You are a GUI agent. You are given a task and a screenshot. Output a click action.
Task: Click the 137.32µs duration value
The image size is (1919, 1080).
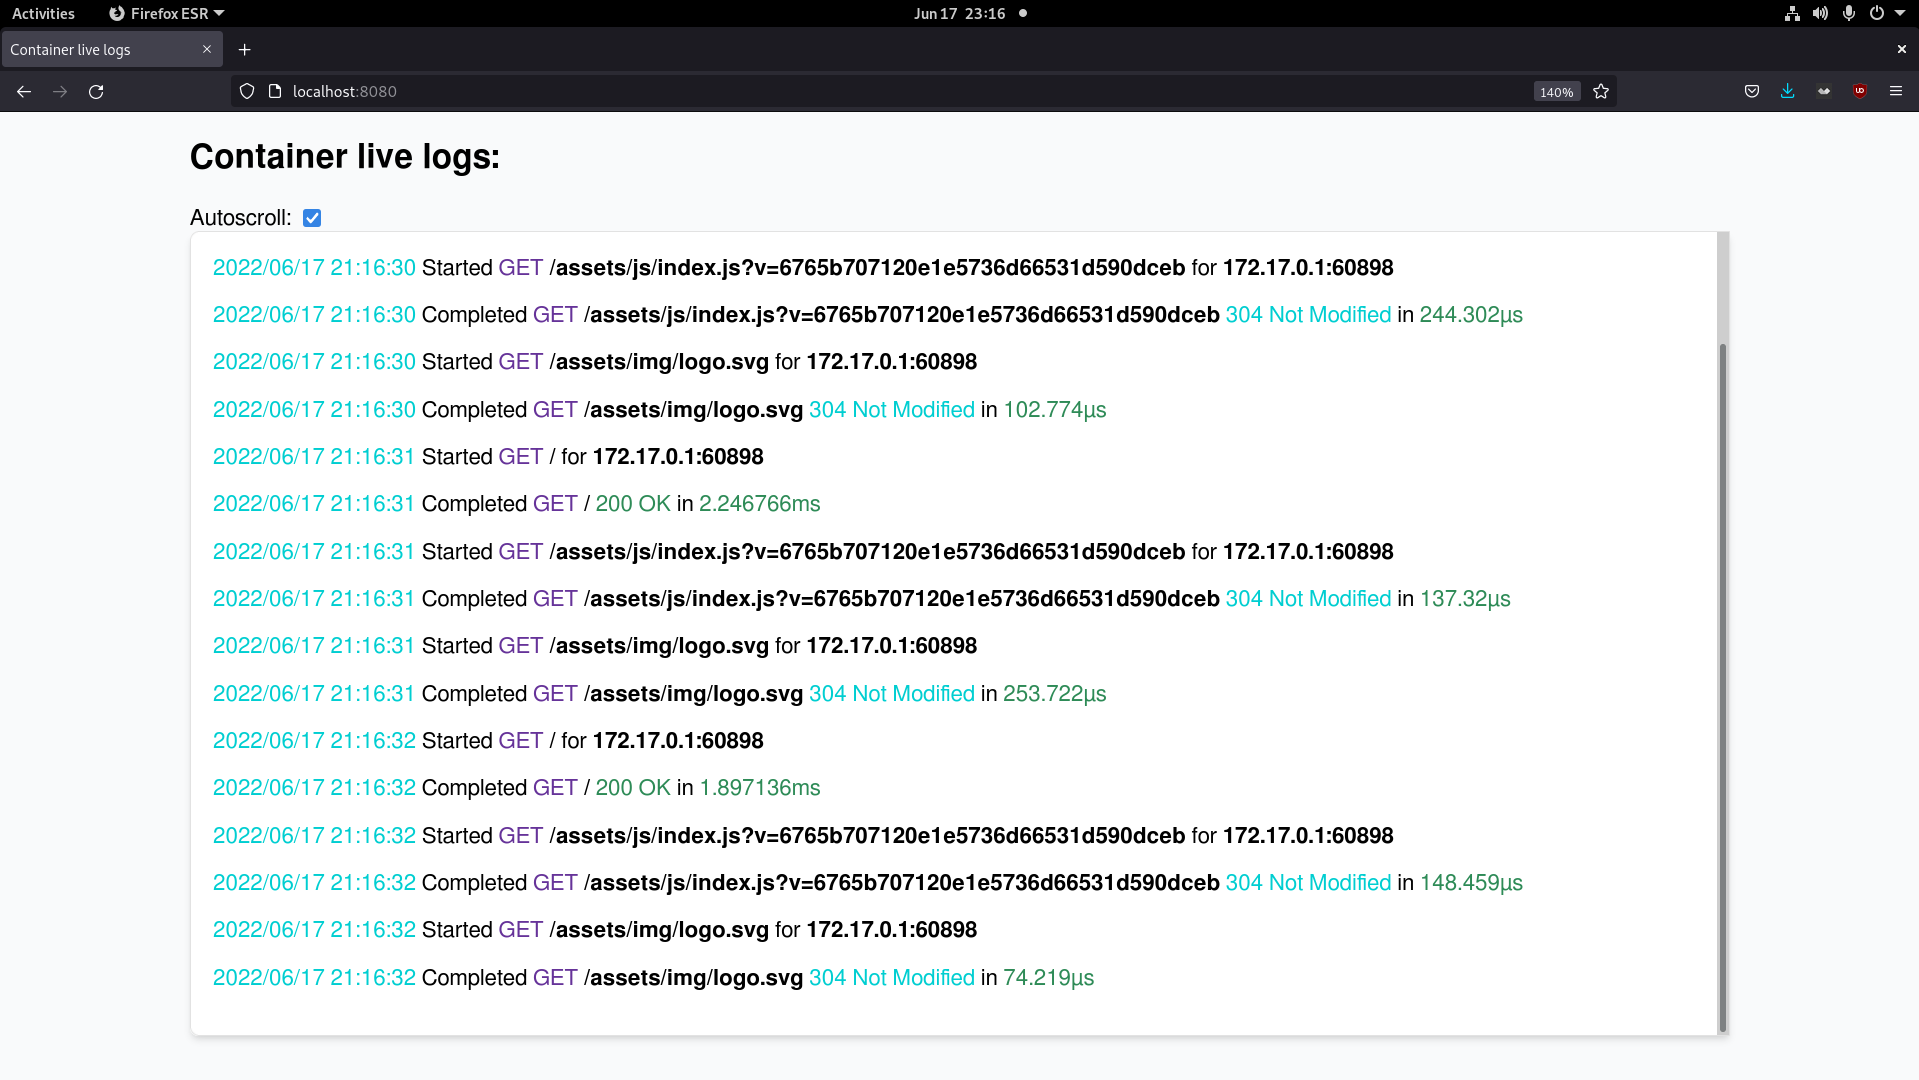pos(1465,599)
